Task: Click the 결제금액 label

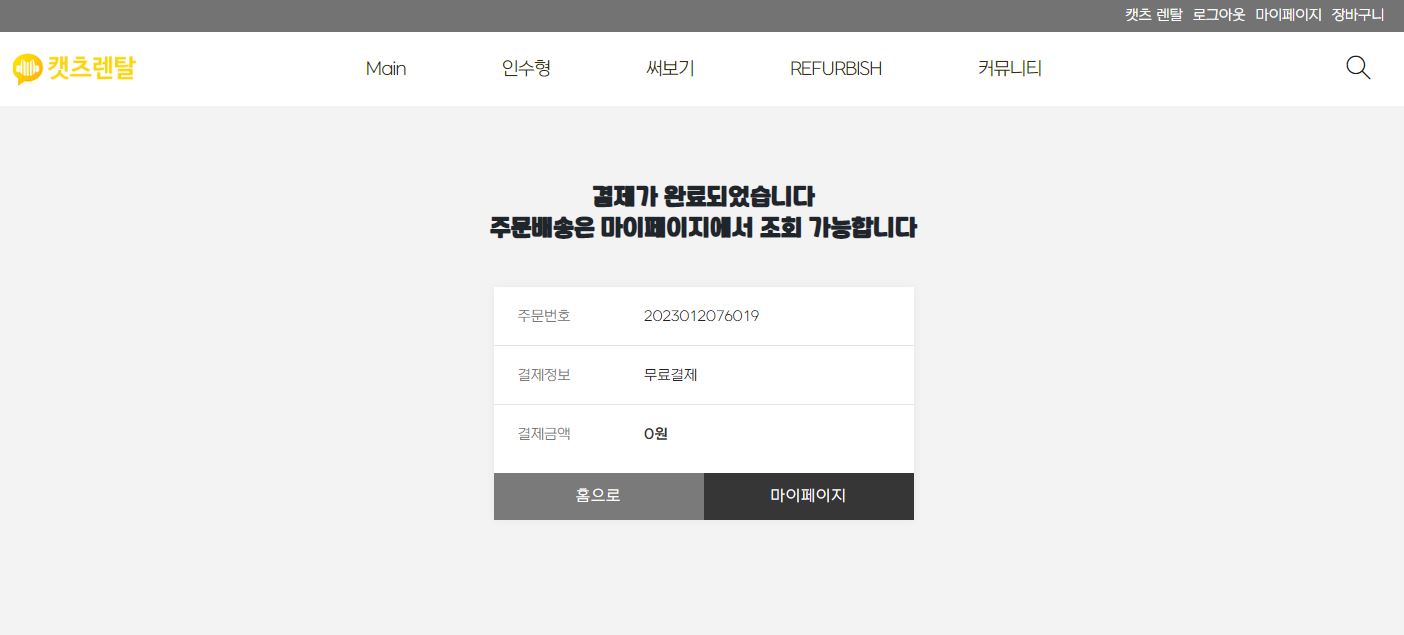Action: click(544, 434)
